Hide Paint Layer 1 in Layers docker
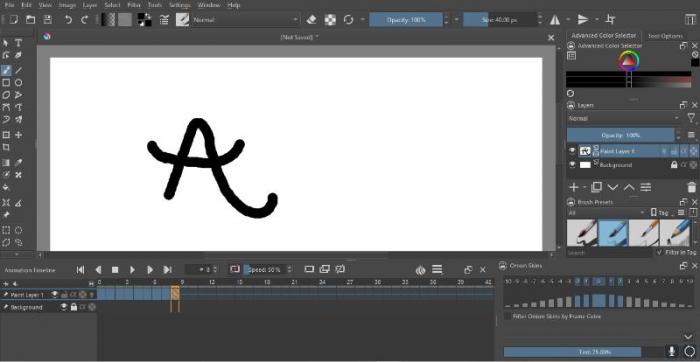The width and height of the screenshot is (700, 362). [572, 151]
